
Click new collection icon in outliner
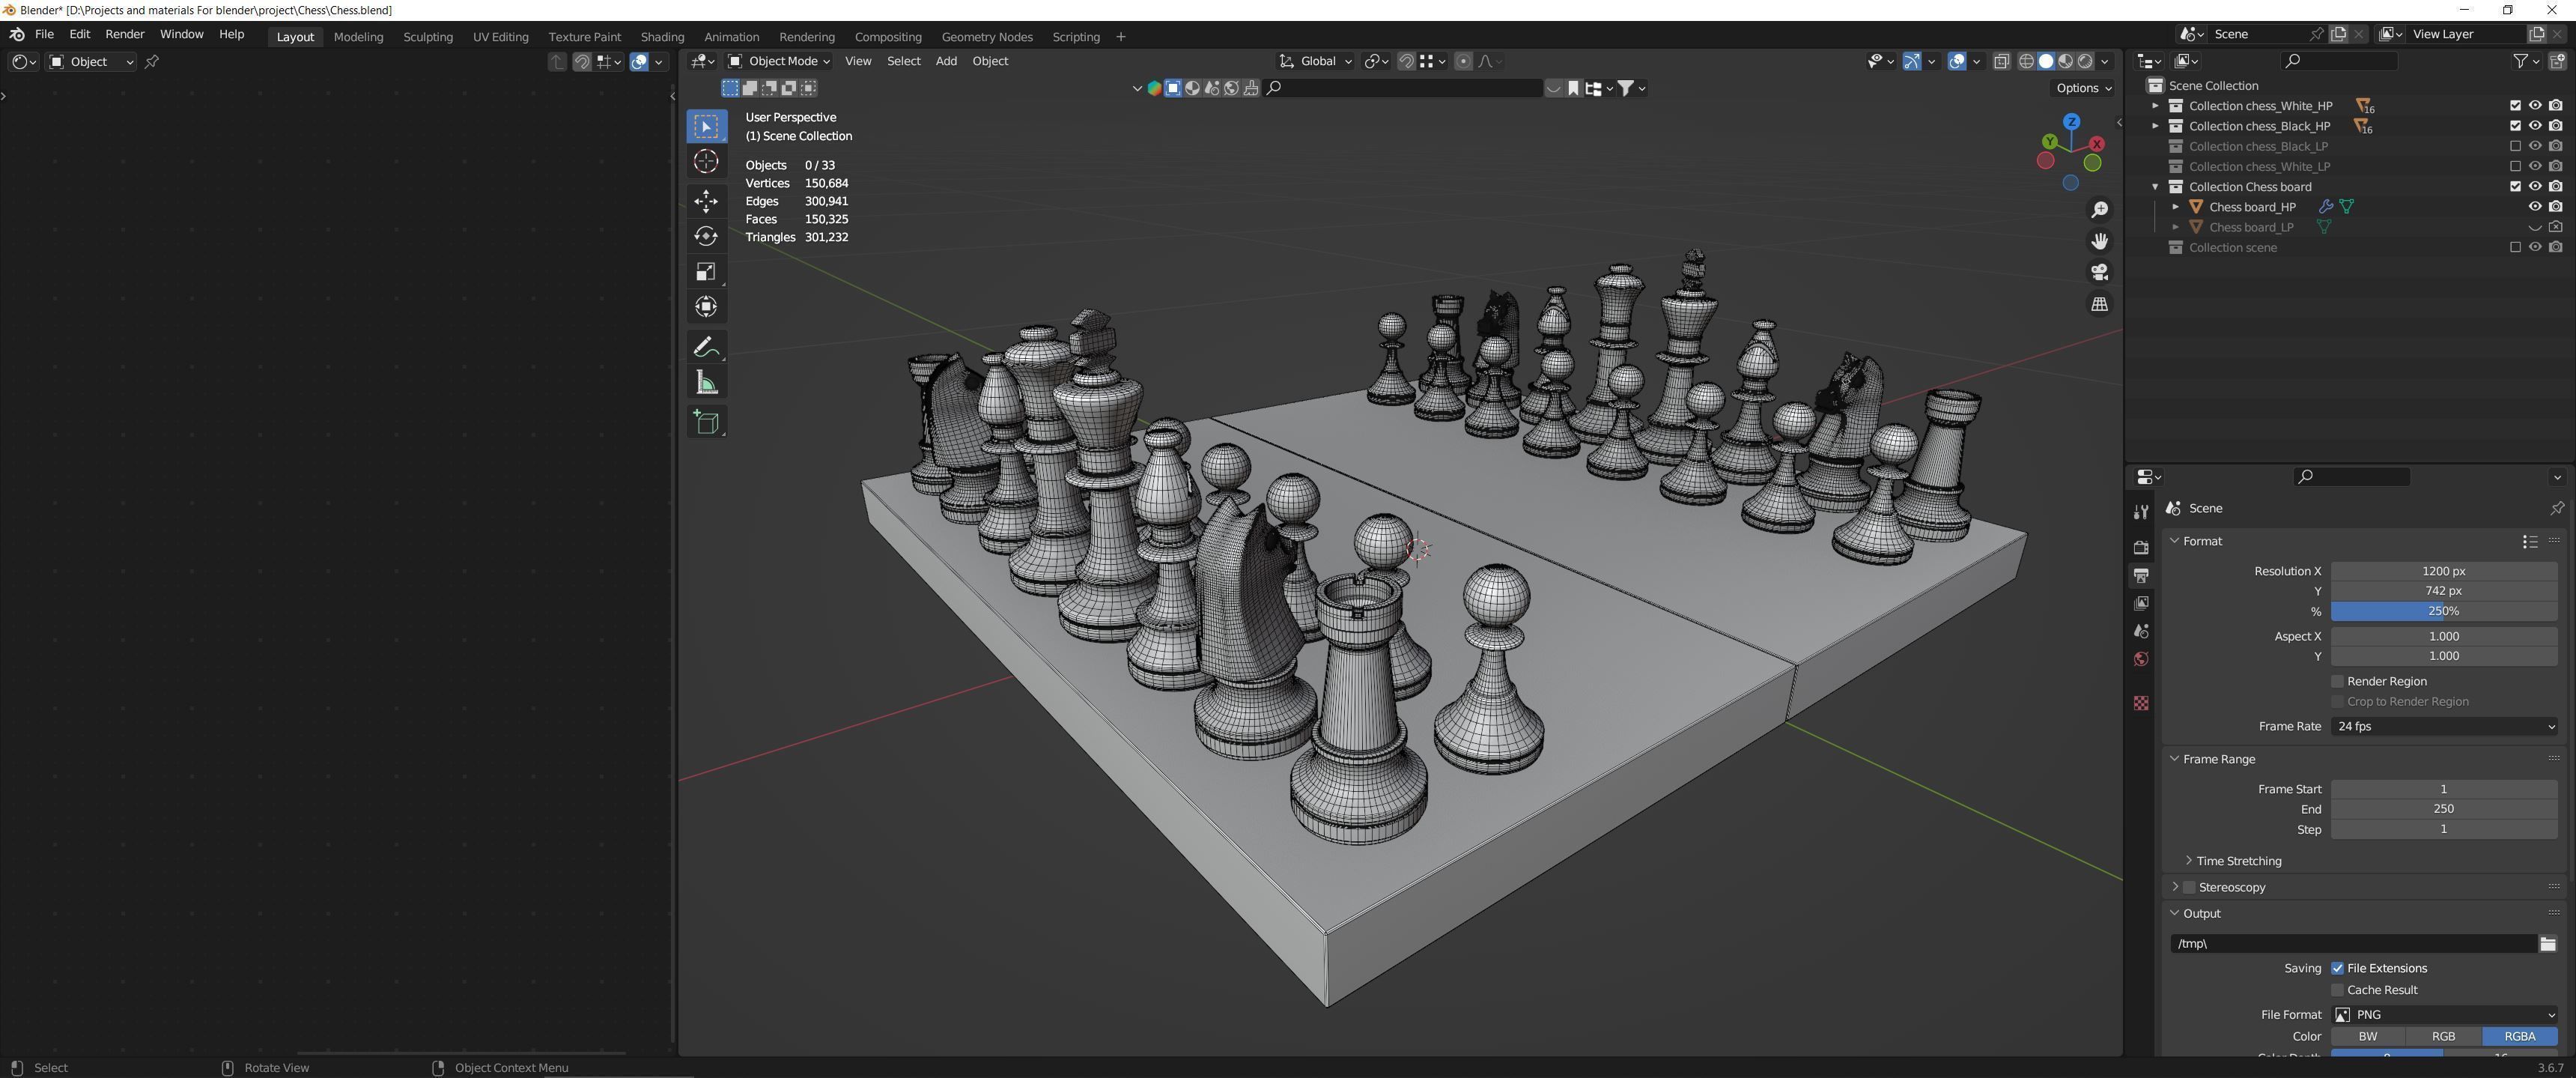pyautogui.click(x=2557, y=61)
